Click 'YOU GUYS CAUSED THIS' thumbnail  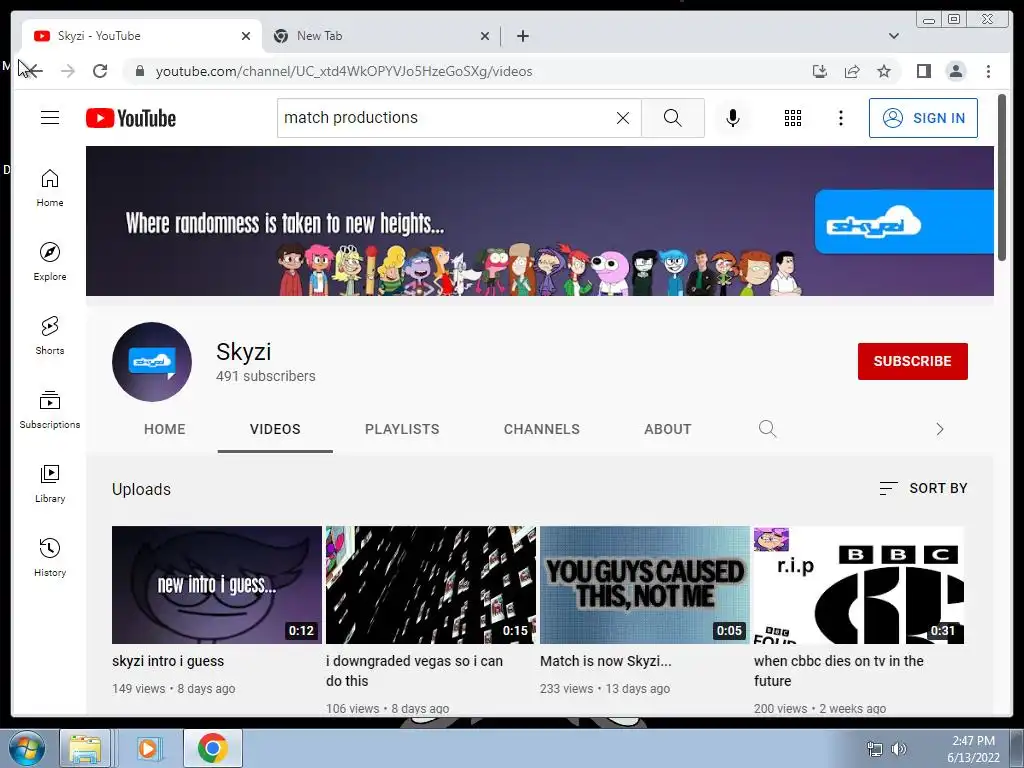click(x=645, y=584)
